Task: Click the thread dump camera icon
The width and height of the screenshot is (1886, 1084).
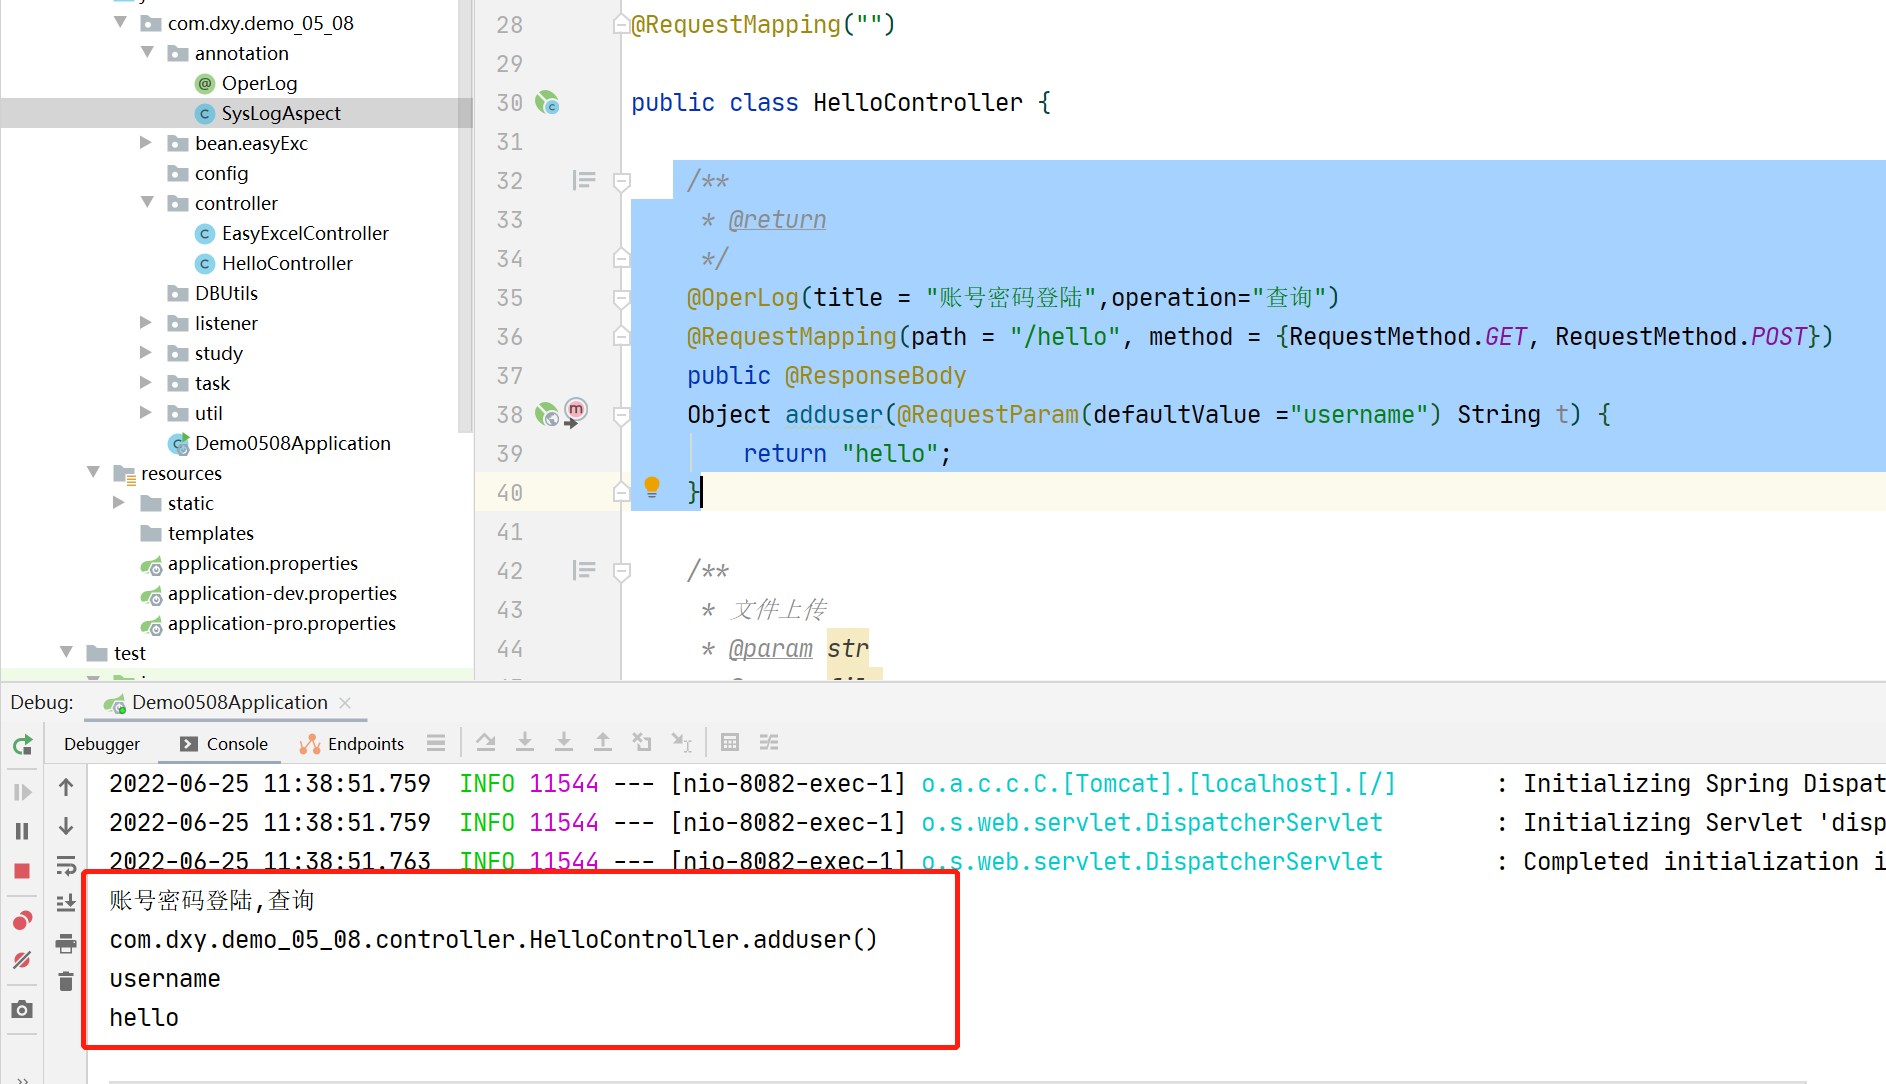Action: coord(22,1009)
